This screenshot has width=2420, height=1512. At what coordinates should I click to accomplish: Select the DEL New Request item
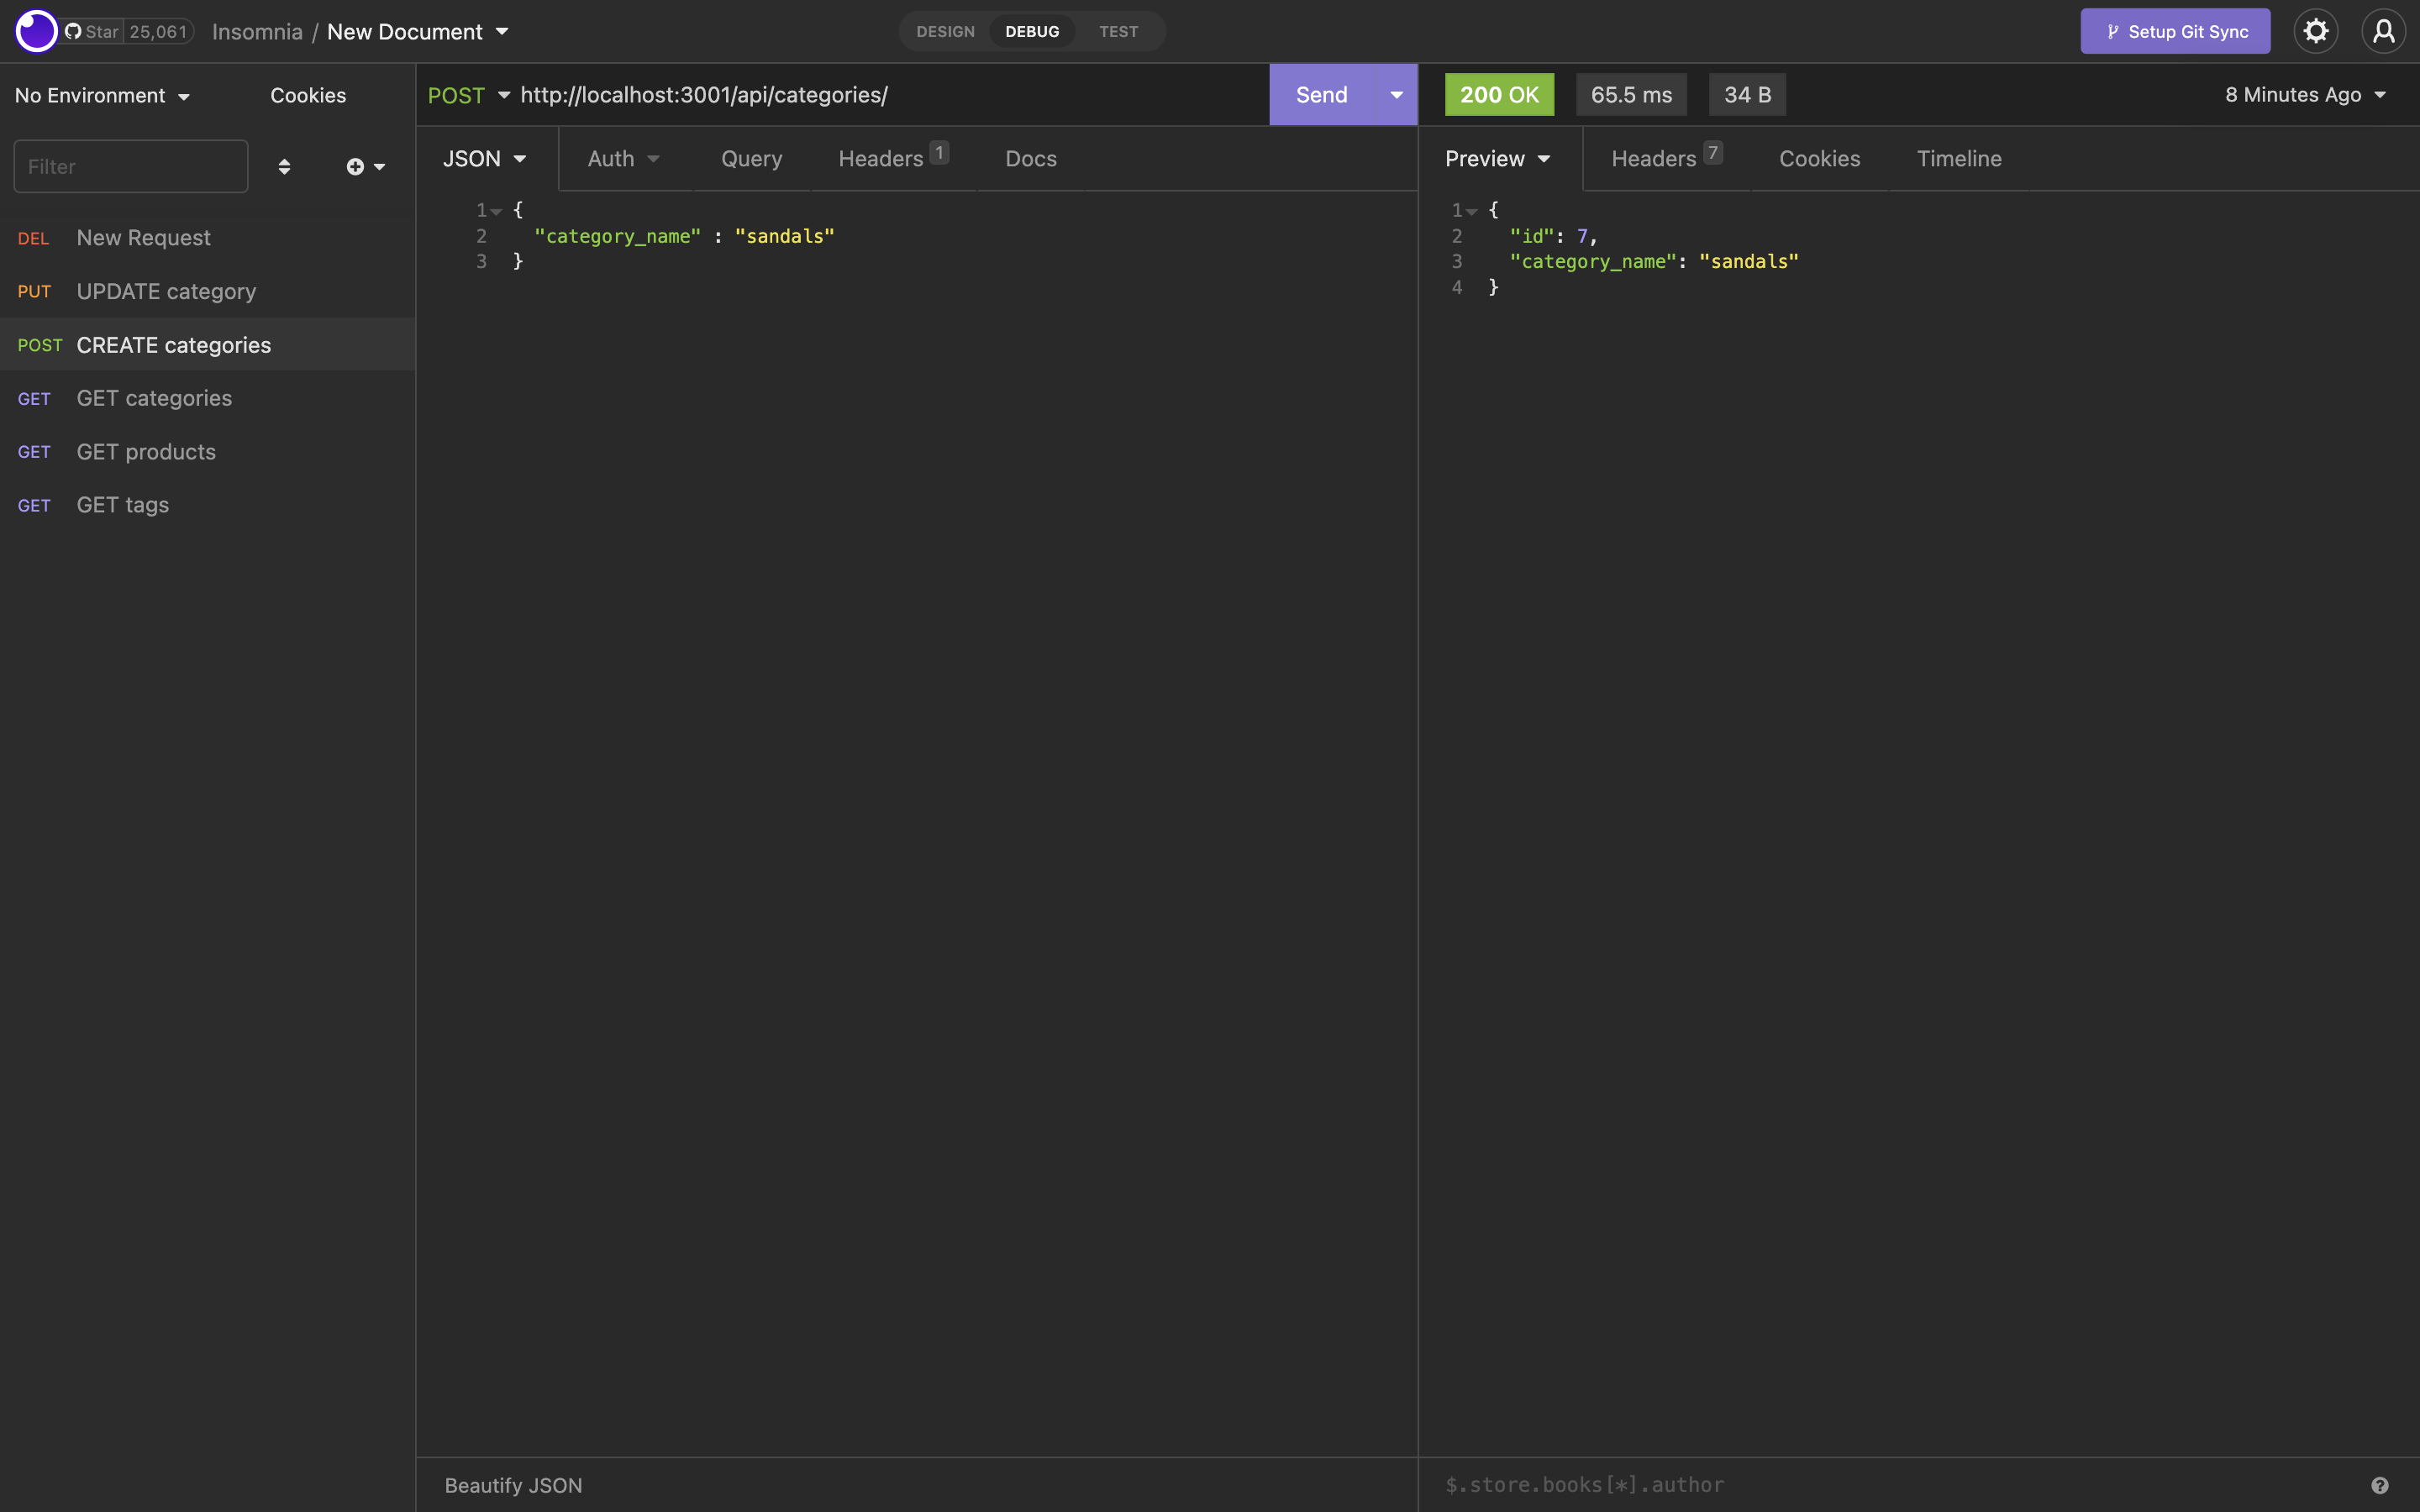coord(207,238)
